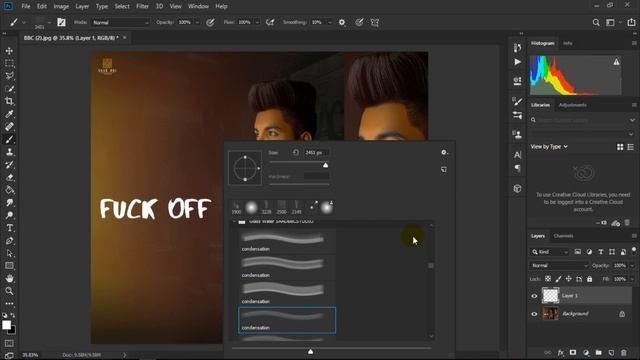Image resolution: width=640 pixels, height=360 pixels.
Task: Toggle lock all padlock for layer
Action: [589, 279]
